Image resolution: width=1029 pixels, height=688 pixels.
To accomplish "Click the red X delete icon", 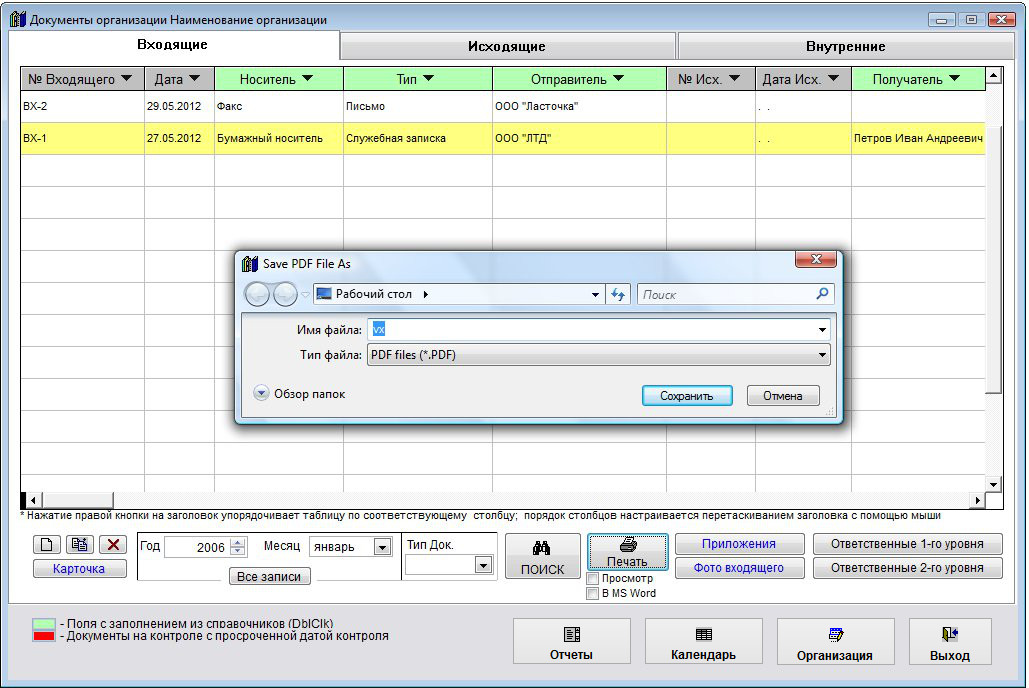I will tap(112, 545).
